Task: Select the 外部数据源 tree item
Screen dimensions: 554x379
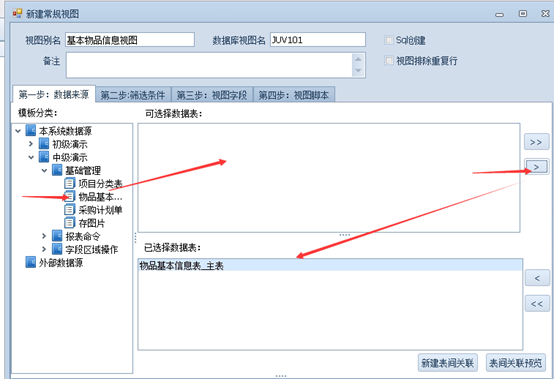Action: [x=61, y=262]
